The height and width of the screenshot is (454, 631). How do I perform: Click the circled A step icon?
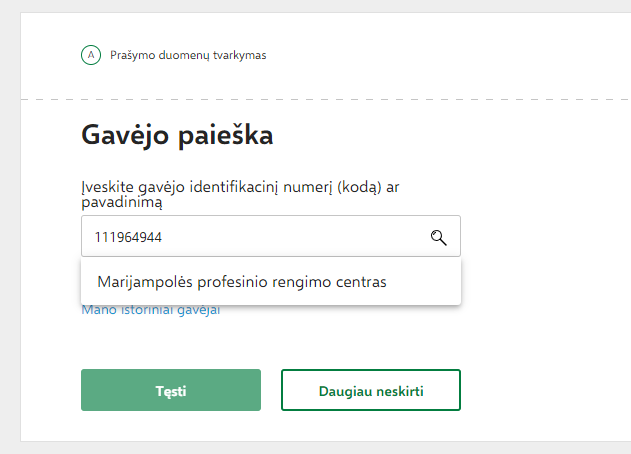(91, 55)
